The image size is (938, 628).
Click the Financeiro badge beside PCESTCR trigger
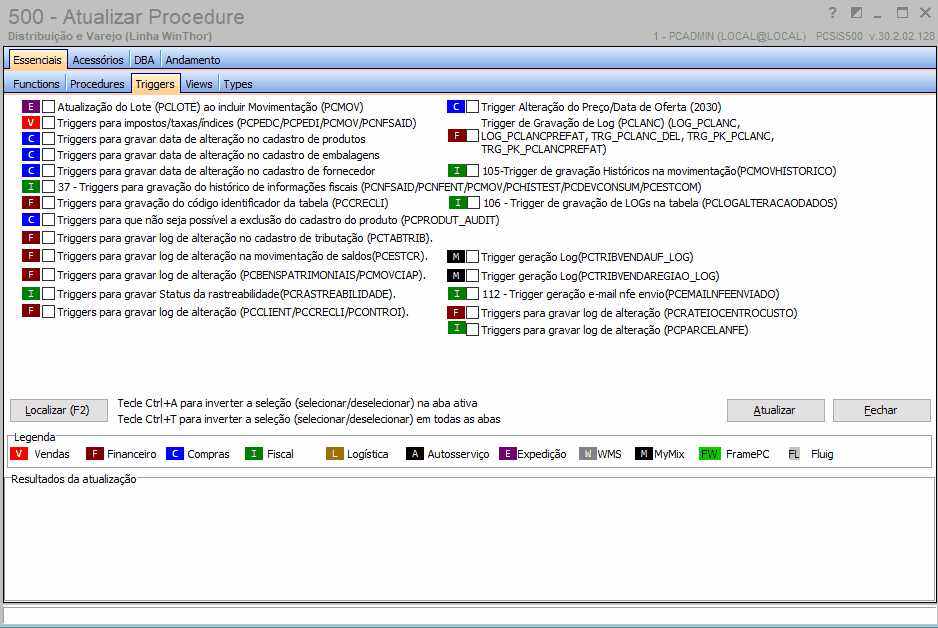pos(31,256)
